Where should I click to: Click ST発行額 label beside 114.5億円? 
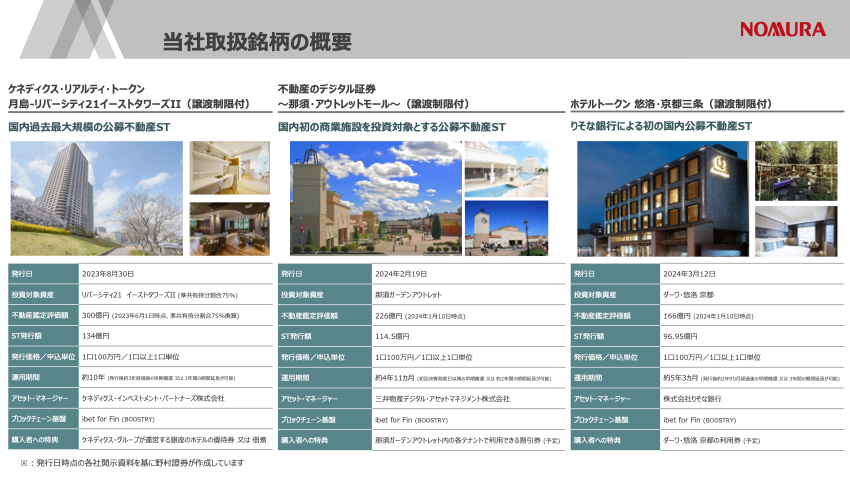tap(325, 337)
